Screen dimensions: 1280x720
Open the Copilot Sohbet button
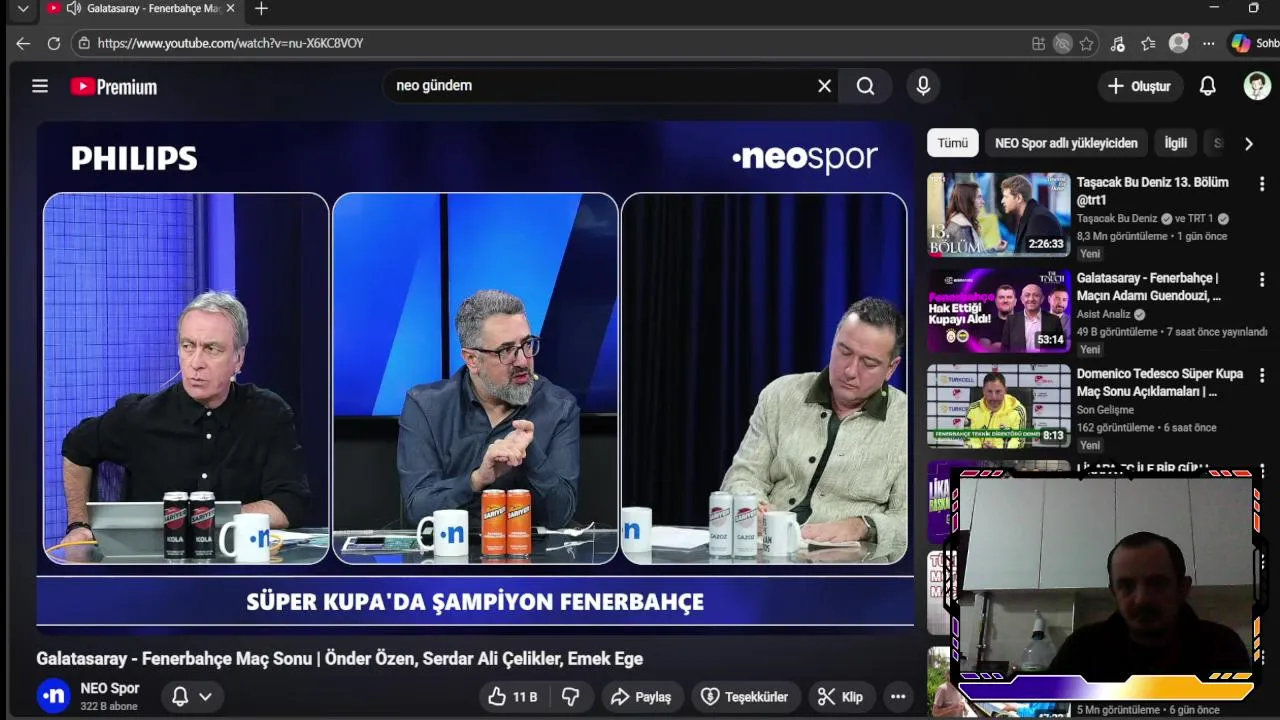pos(1255,43)
